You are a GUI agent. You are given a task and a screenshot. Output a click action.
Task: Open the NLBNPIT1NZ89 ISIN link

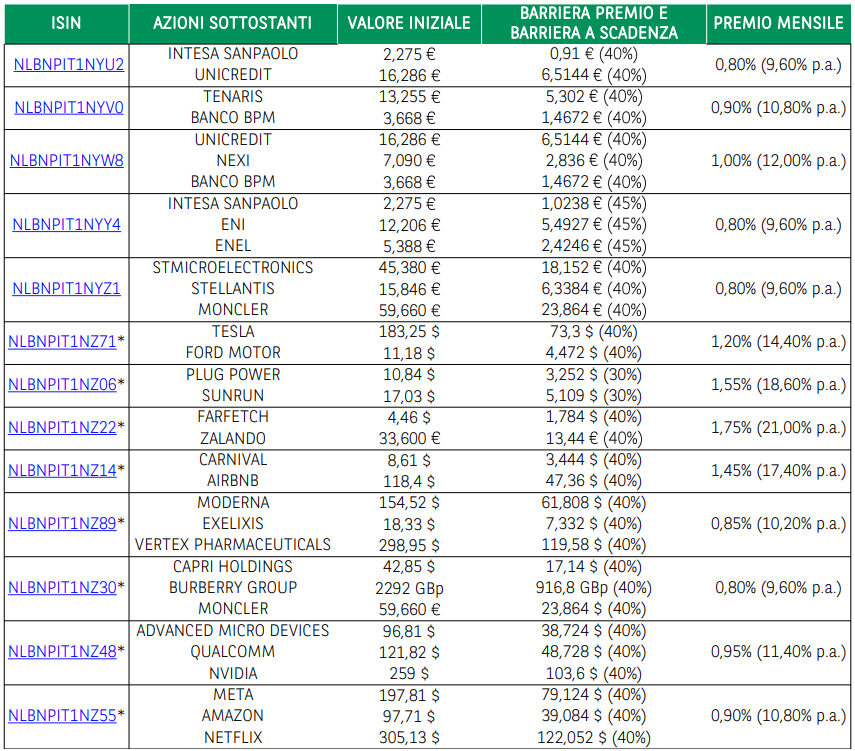(x=62, y=524)
